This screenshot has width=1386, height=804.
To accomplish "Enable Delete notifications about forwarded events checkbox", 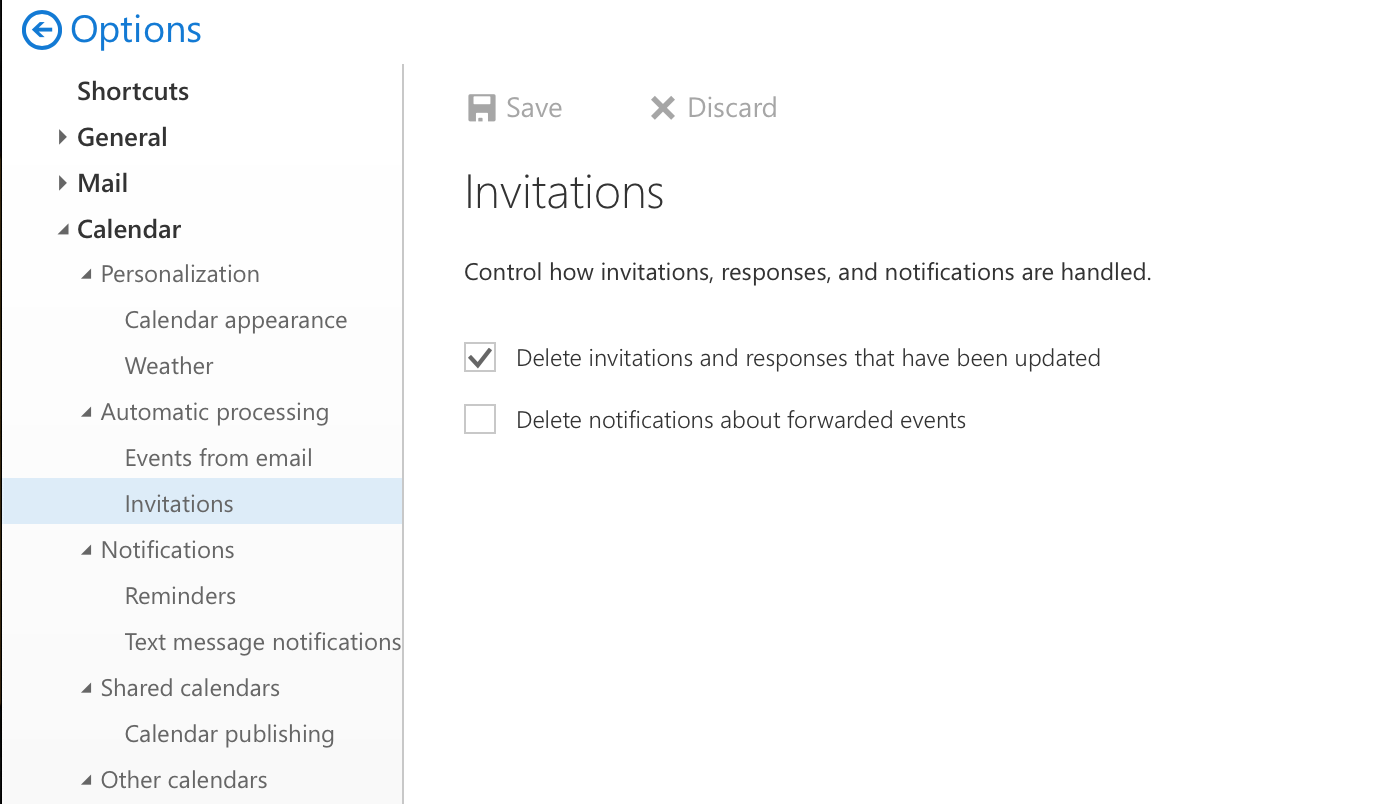I will click(480, 418).
